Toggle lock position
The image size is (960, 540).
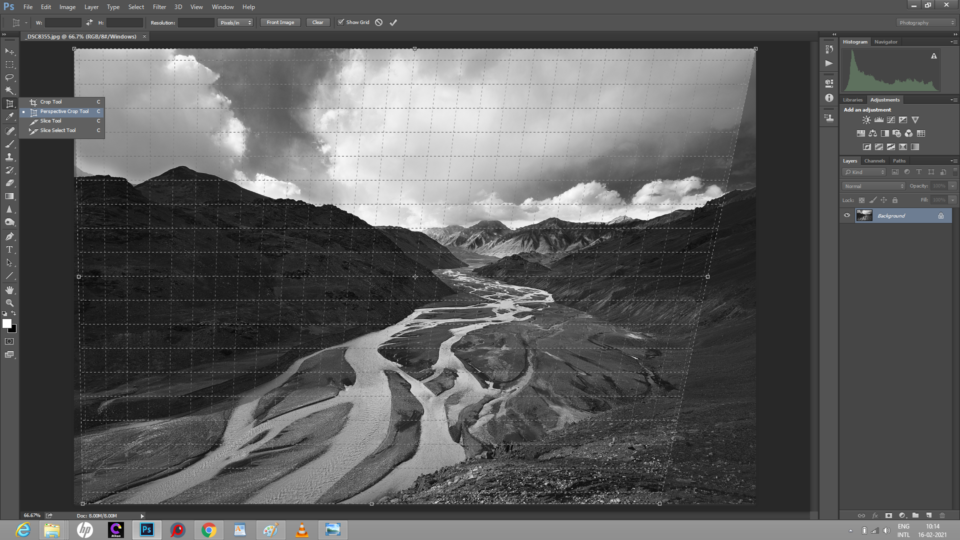coord(884,200)
